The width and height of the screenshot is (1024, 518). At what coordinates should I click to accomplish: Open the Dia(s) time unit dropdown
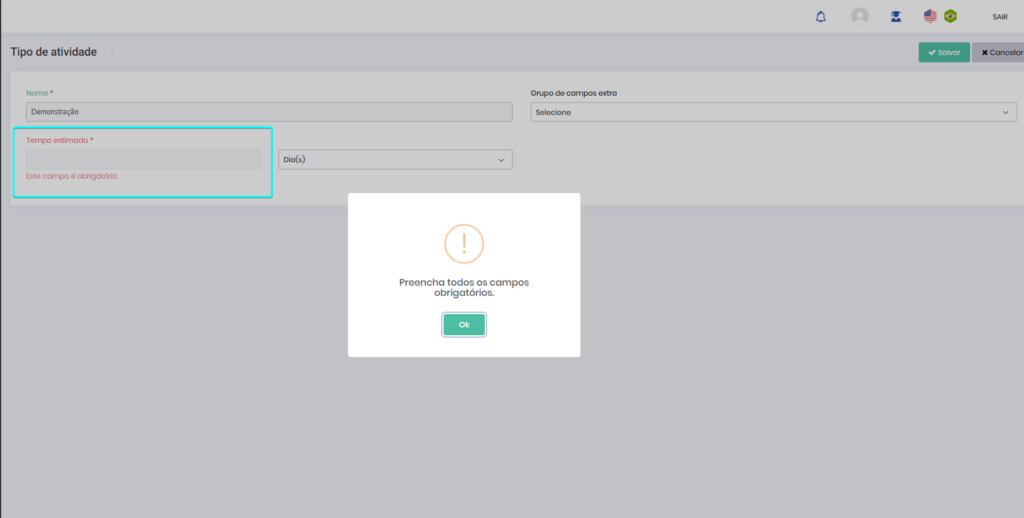coord(395,160)
